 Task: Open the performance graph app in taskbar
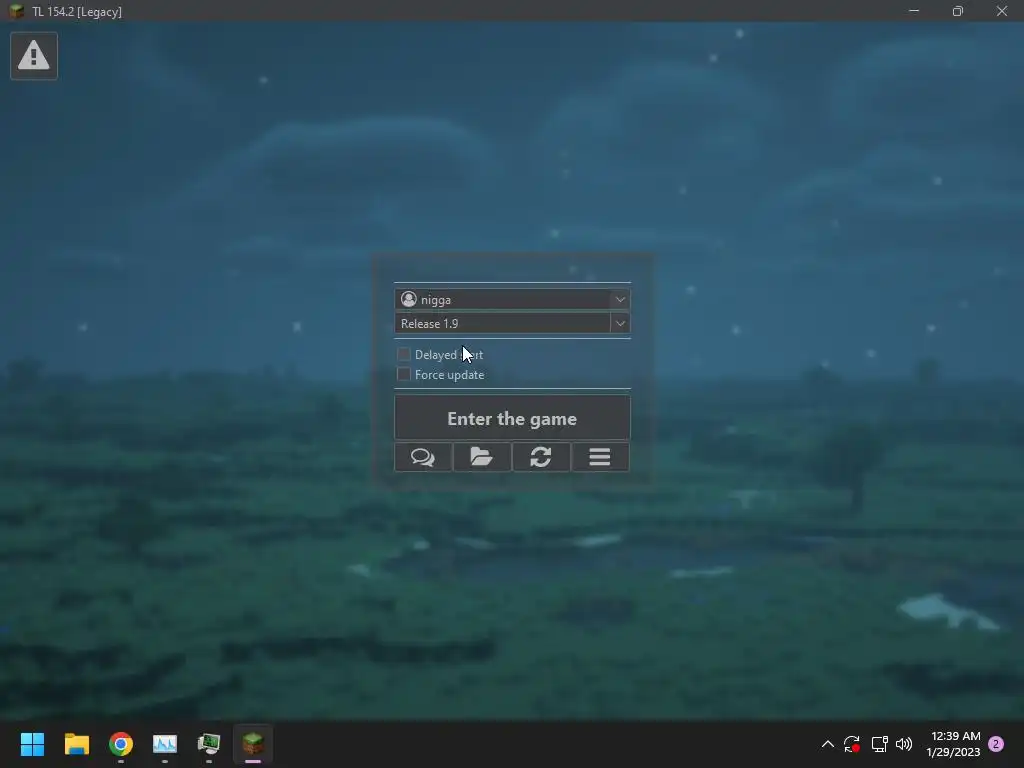pos(165,744)
